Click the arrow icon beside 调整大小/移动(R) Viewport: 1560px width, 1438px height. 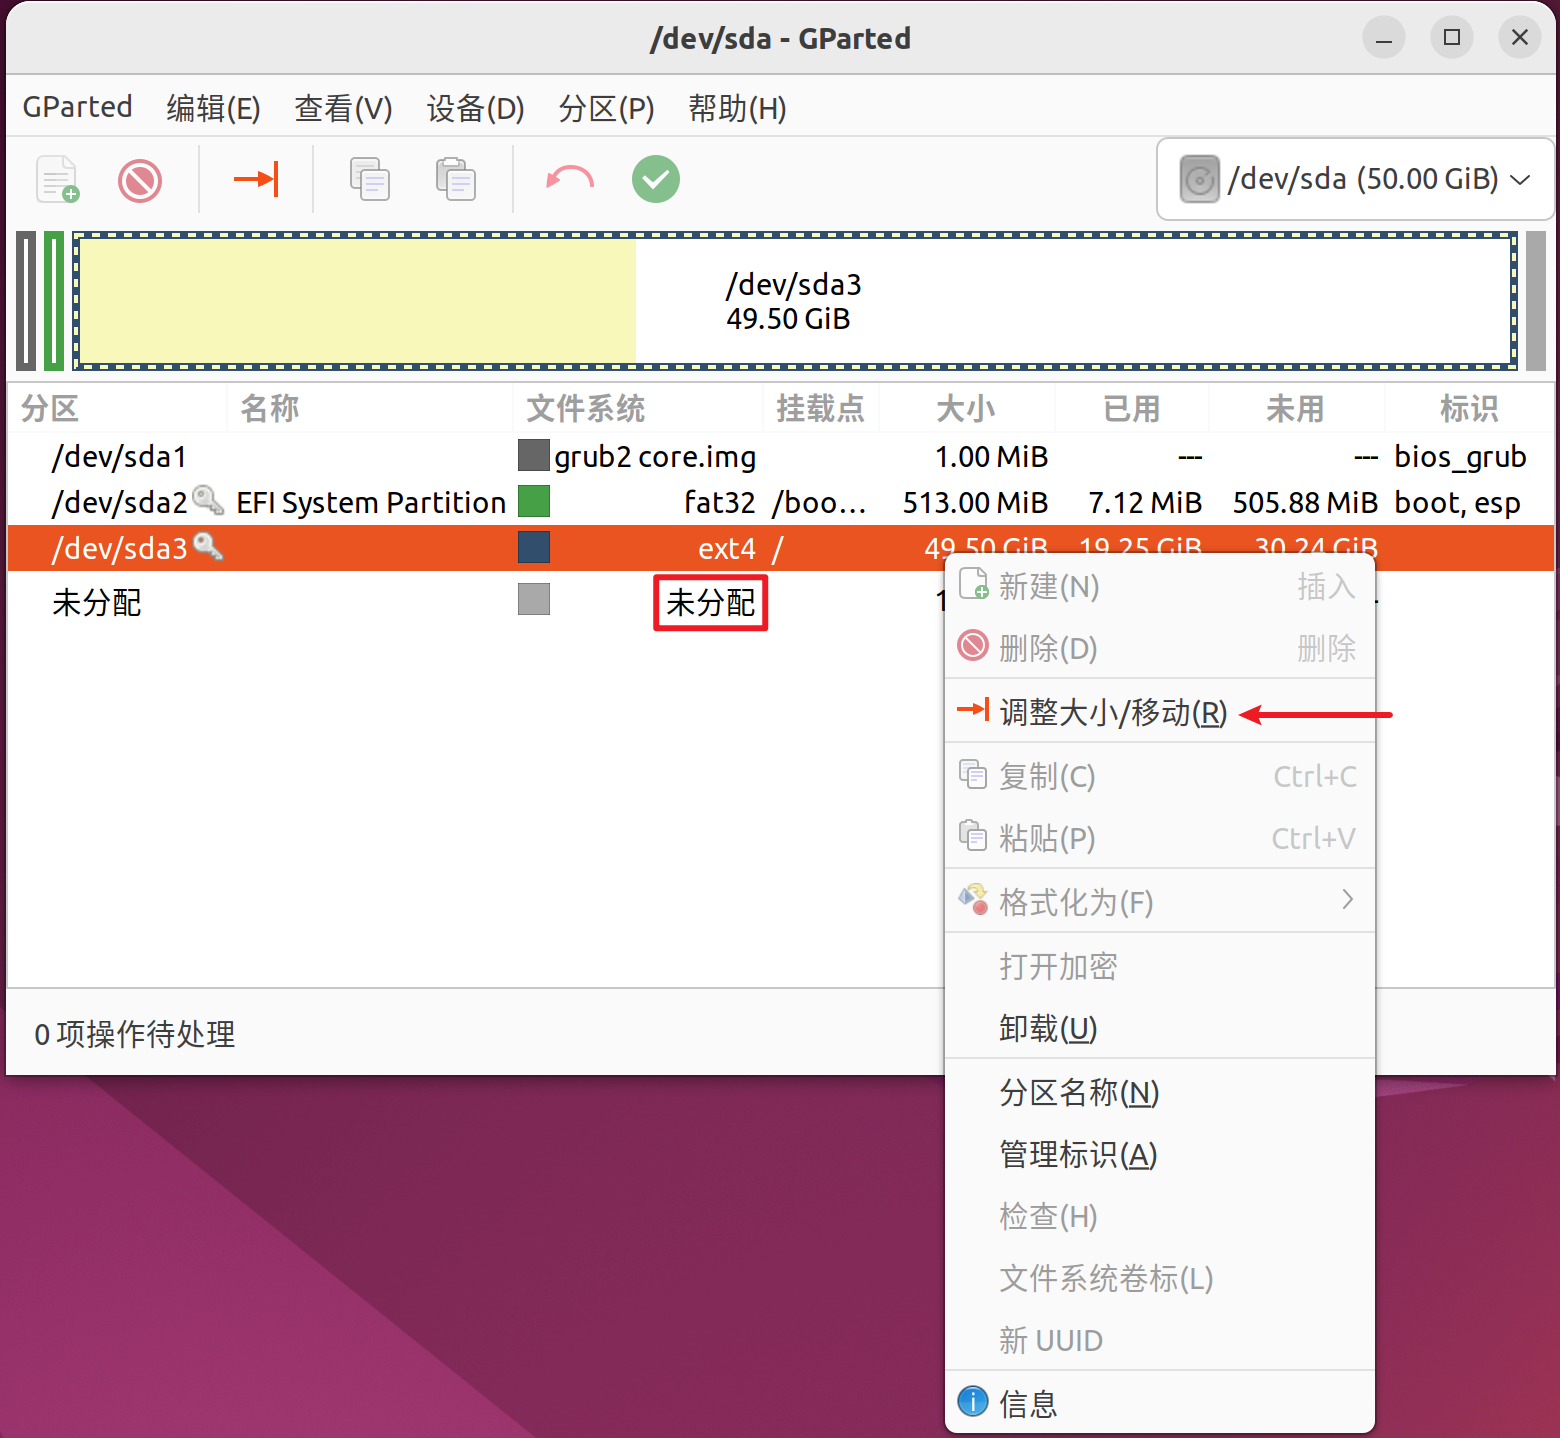point(973,710)
